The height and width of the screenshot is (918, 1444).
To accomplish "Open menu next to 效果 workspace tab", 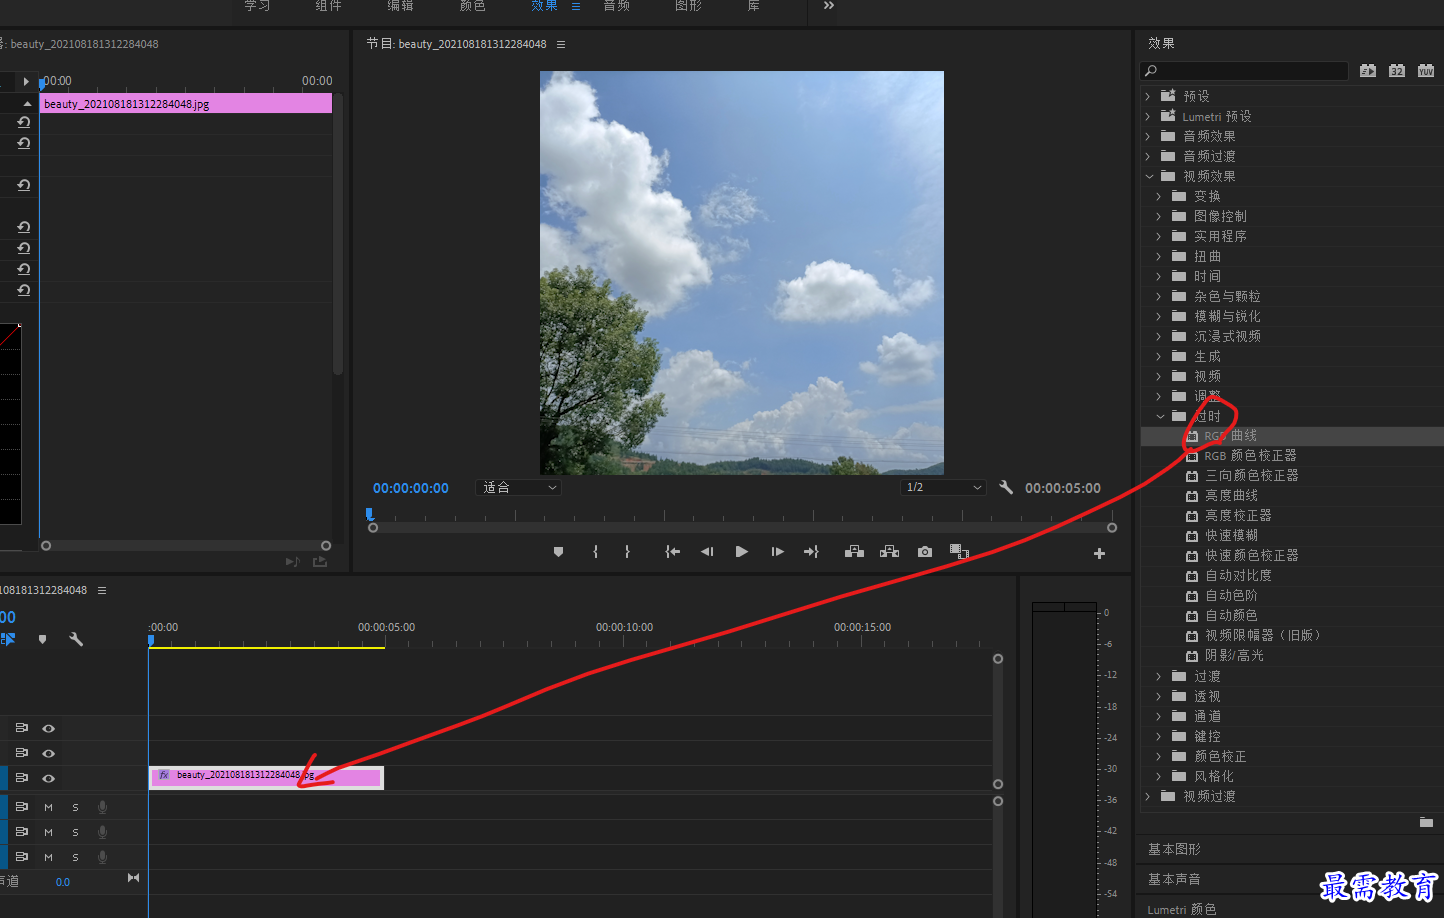I will pyautogui.click(x=576, y=6).
